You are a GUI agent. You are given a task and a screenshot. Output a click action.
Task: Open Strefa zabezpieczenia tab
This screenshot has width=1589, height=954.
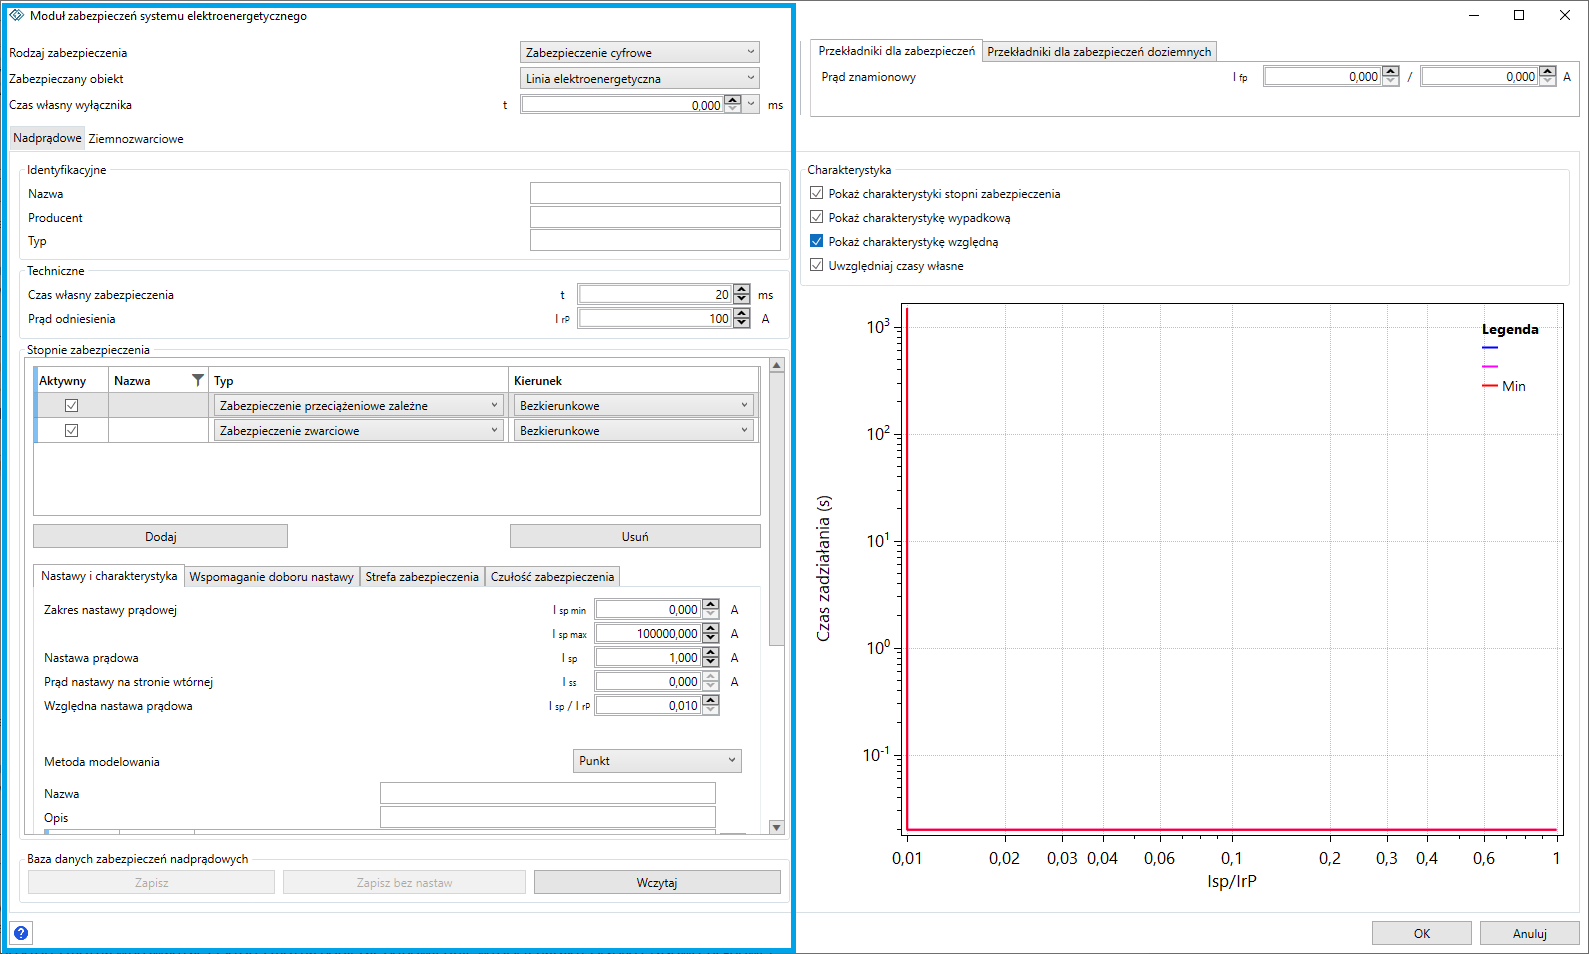(x=422, y=577)
